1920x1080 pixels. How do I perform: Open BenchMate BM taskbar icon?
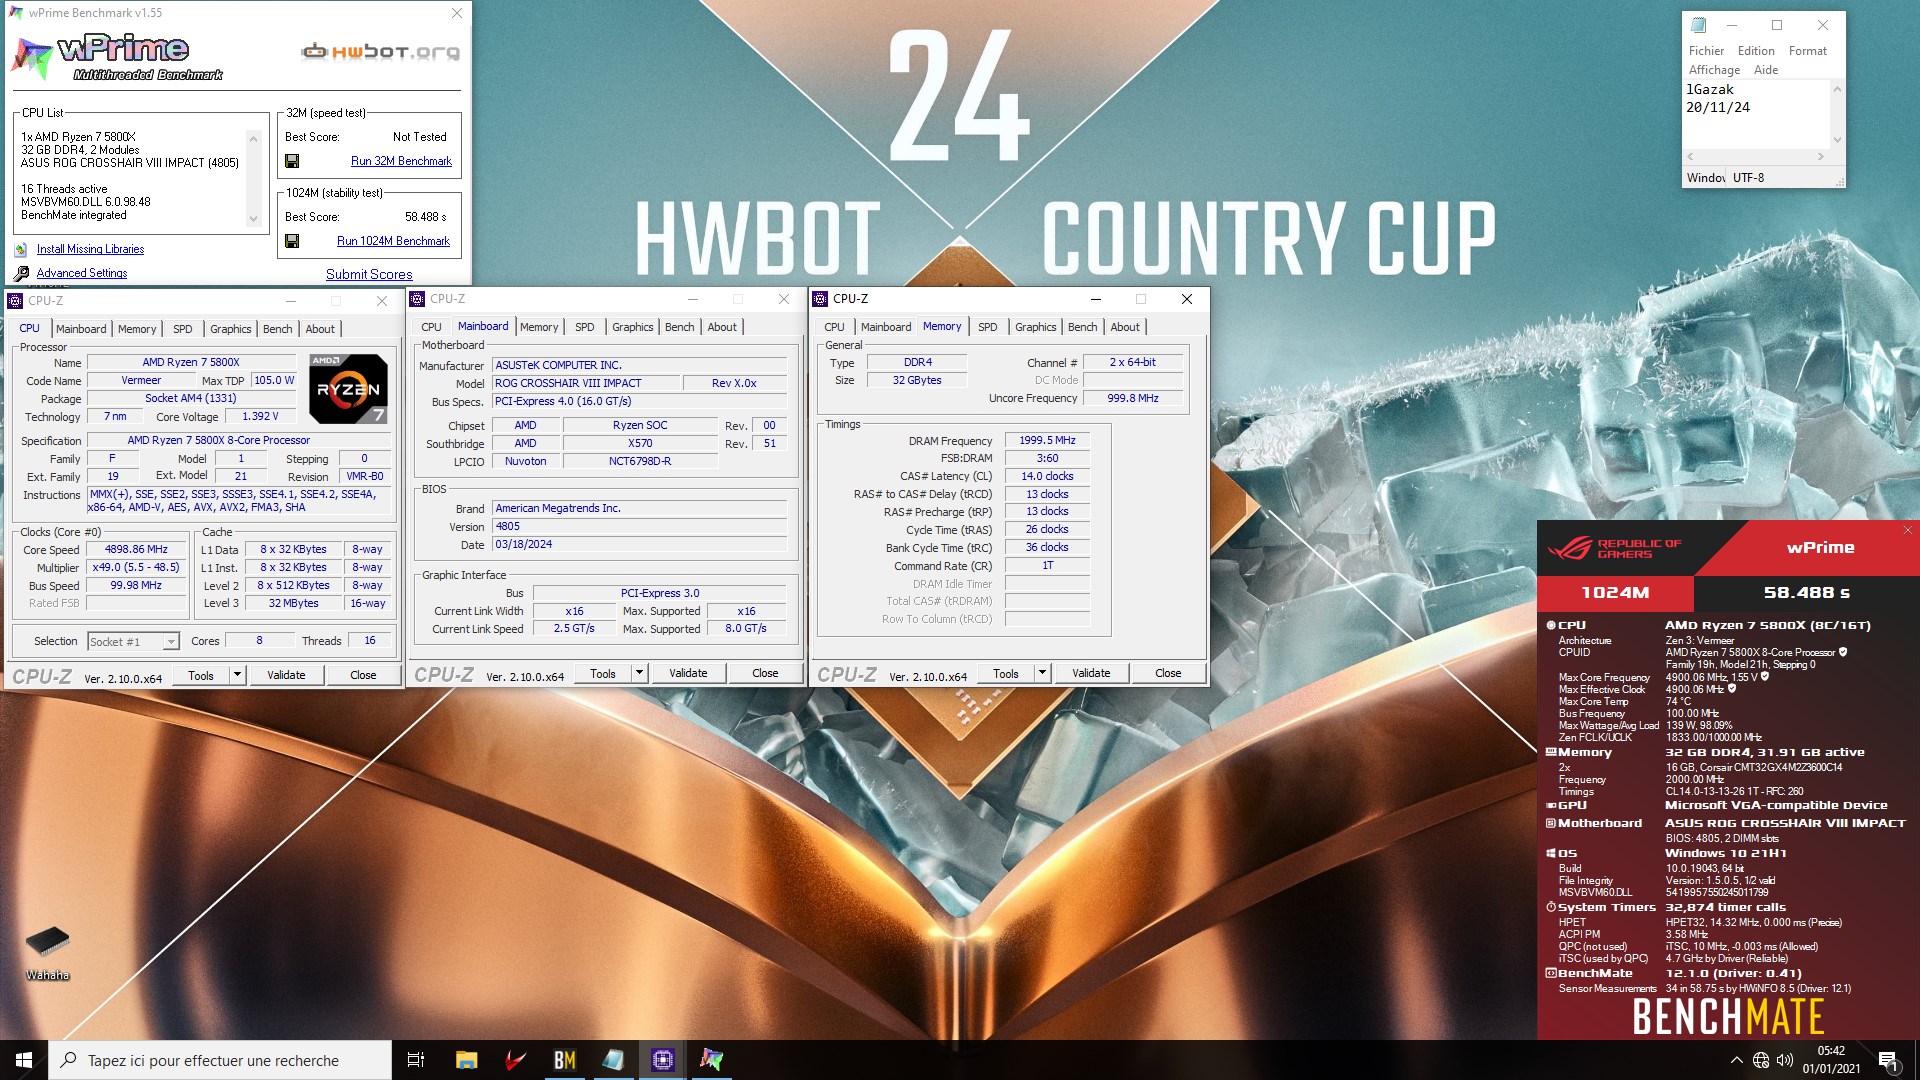click(564, 1060)
